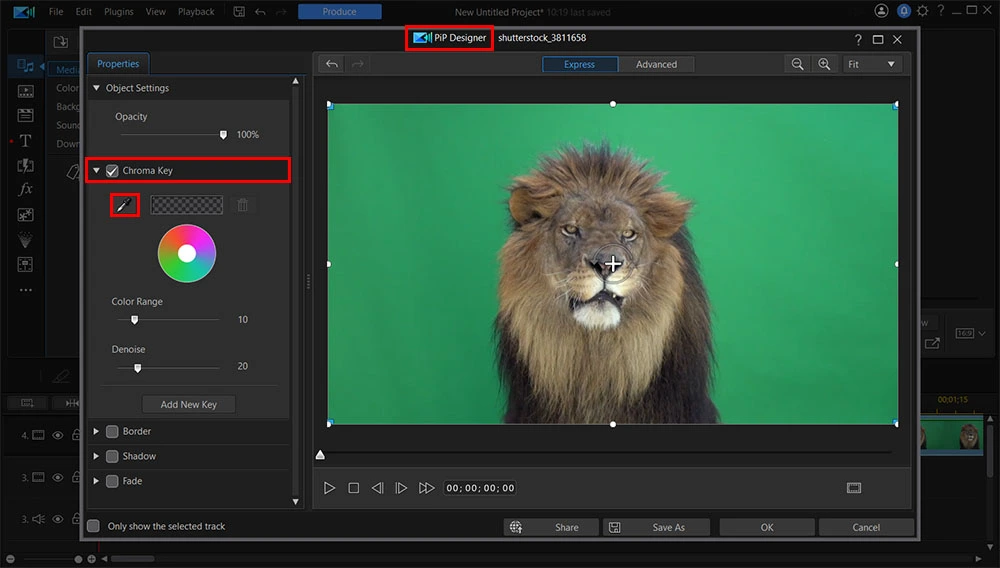
Task: Click the Add New Key button
Action: tap(188, 404)
